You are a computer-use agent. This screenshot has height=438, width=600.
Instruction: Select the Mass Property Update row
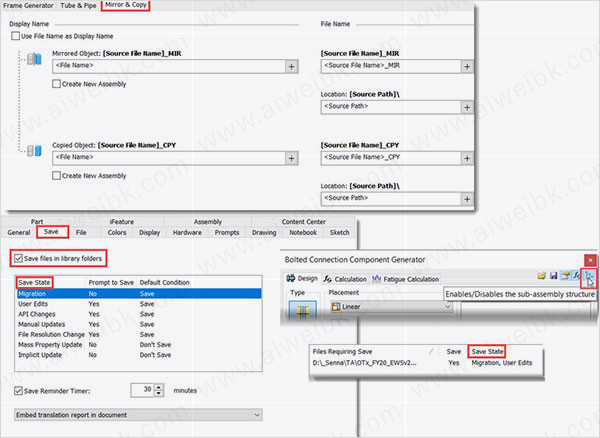click(x=139, y=345)
